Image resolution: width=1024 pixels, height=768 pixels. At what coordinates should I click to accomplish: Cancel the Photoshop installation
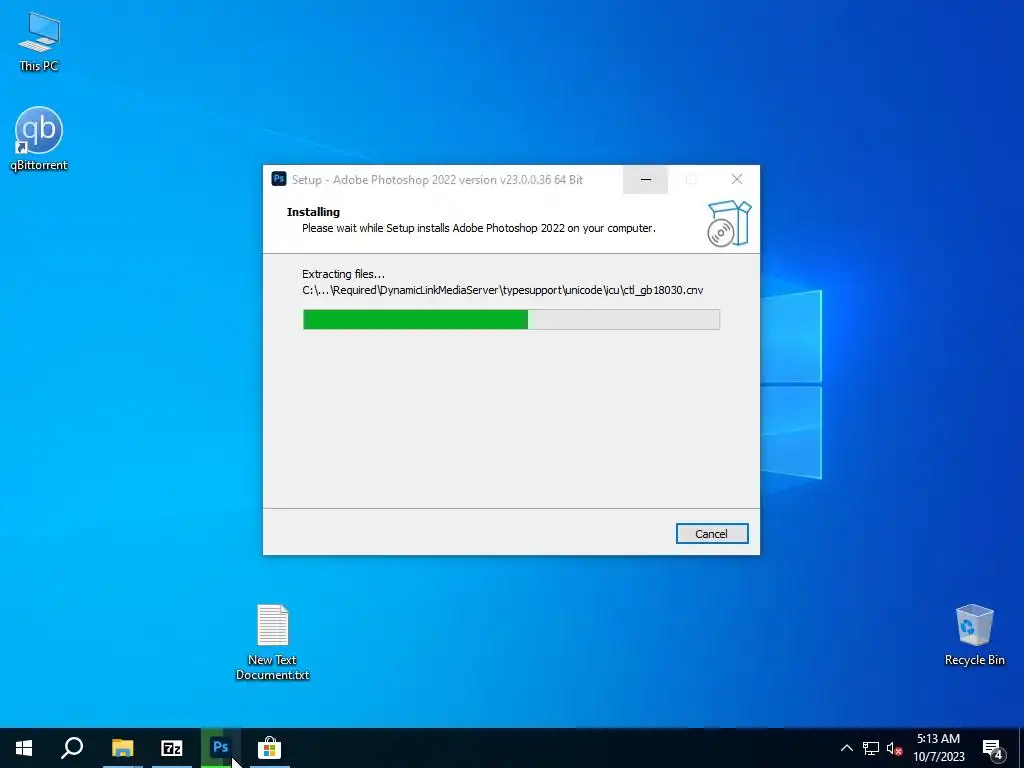coord(712,534)
